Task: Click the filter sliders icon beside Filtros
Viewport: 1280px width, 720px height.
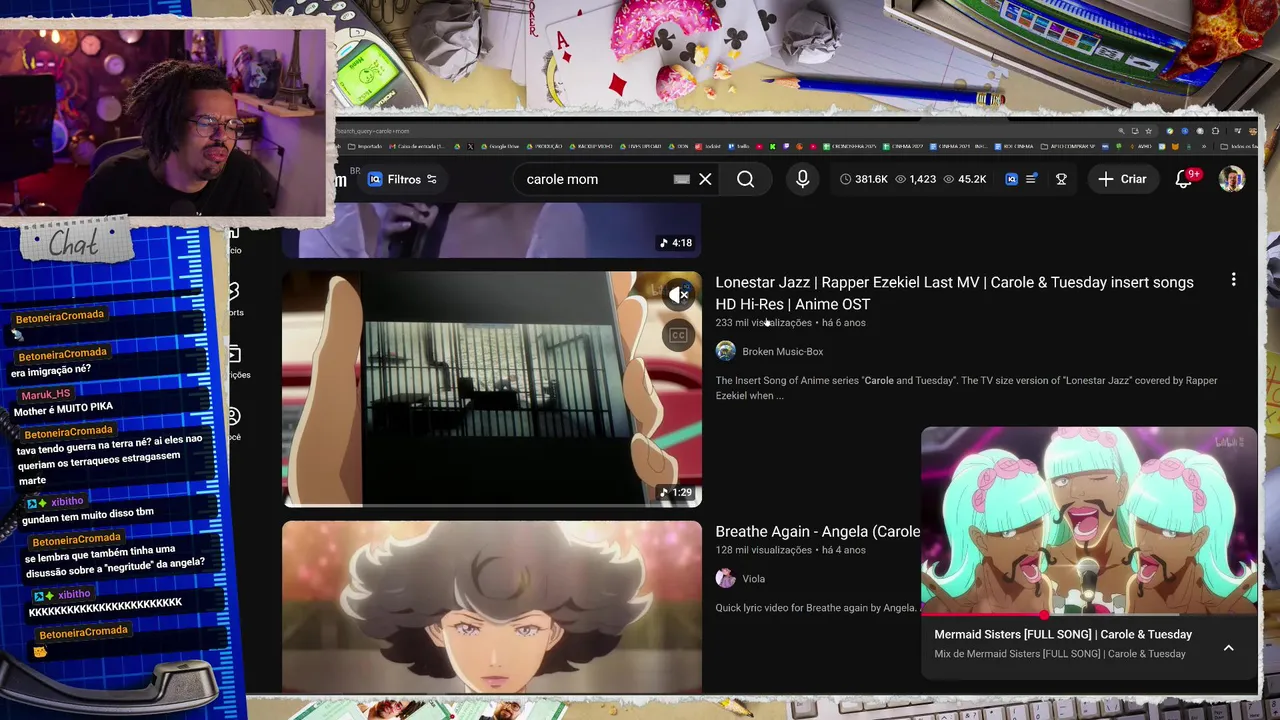Action: 432,179
